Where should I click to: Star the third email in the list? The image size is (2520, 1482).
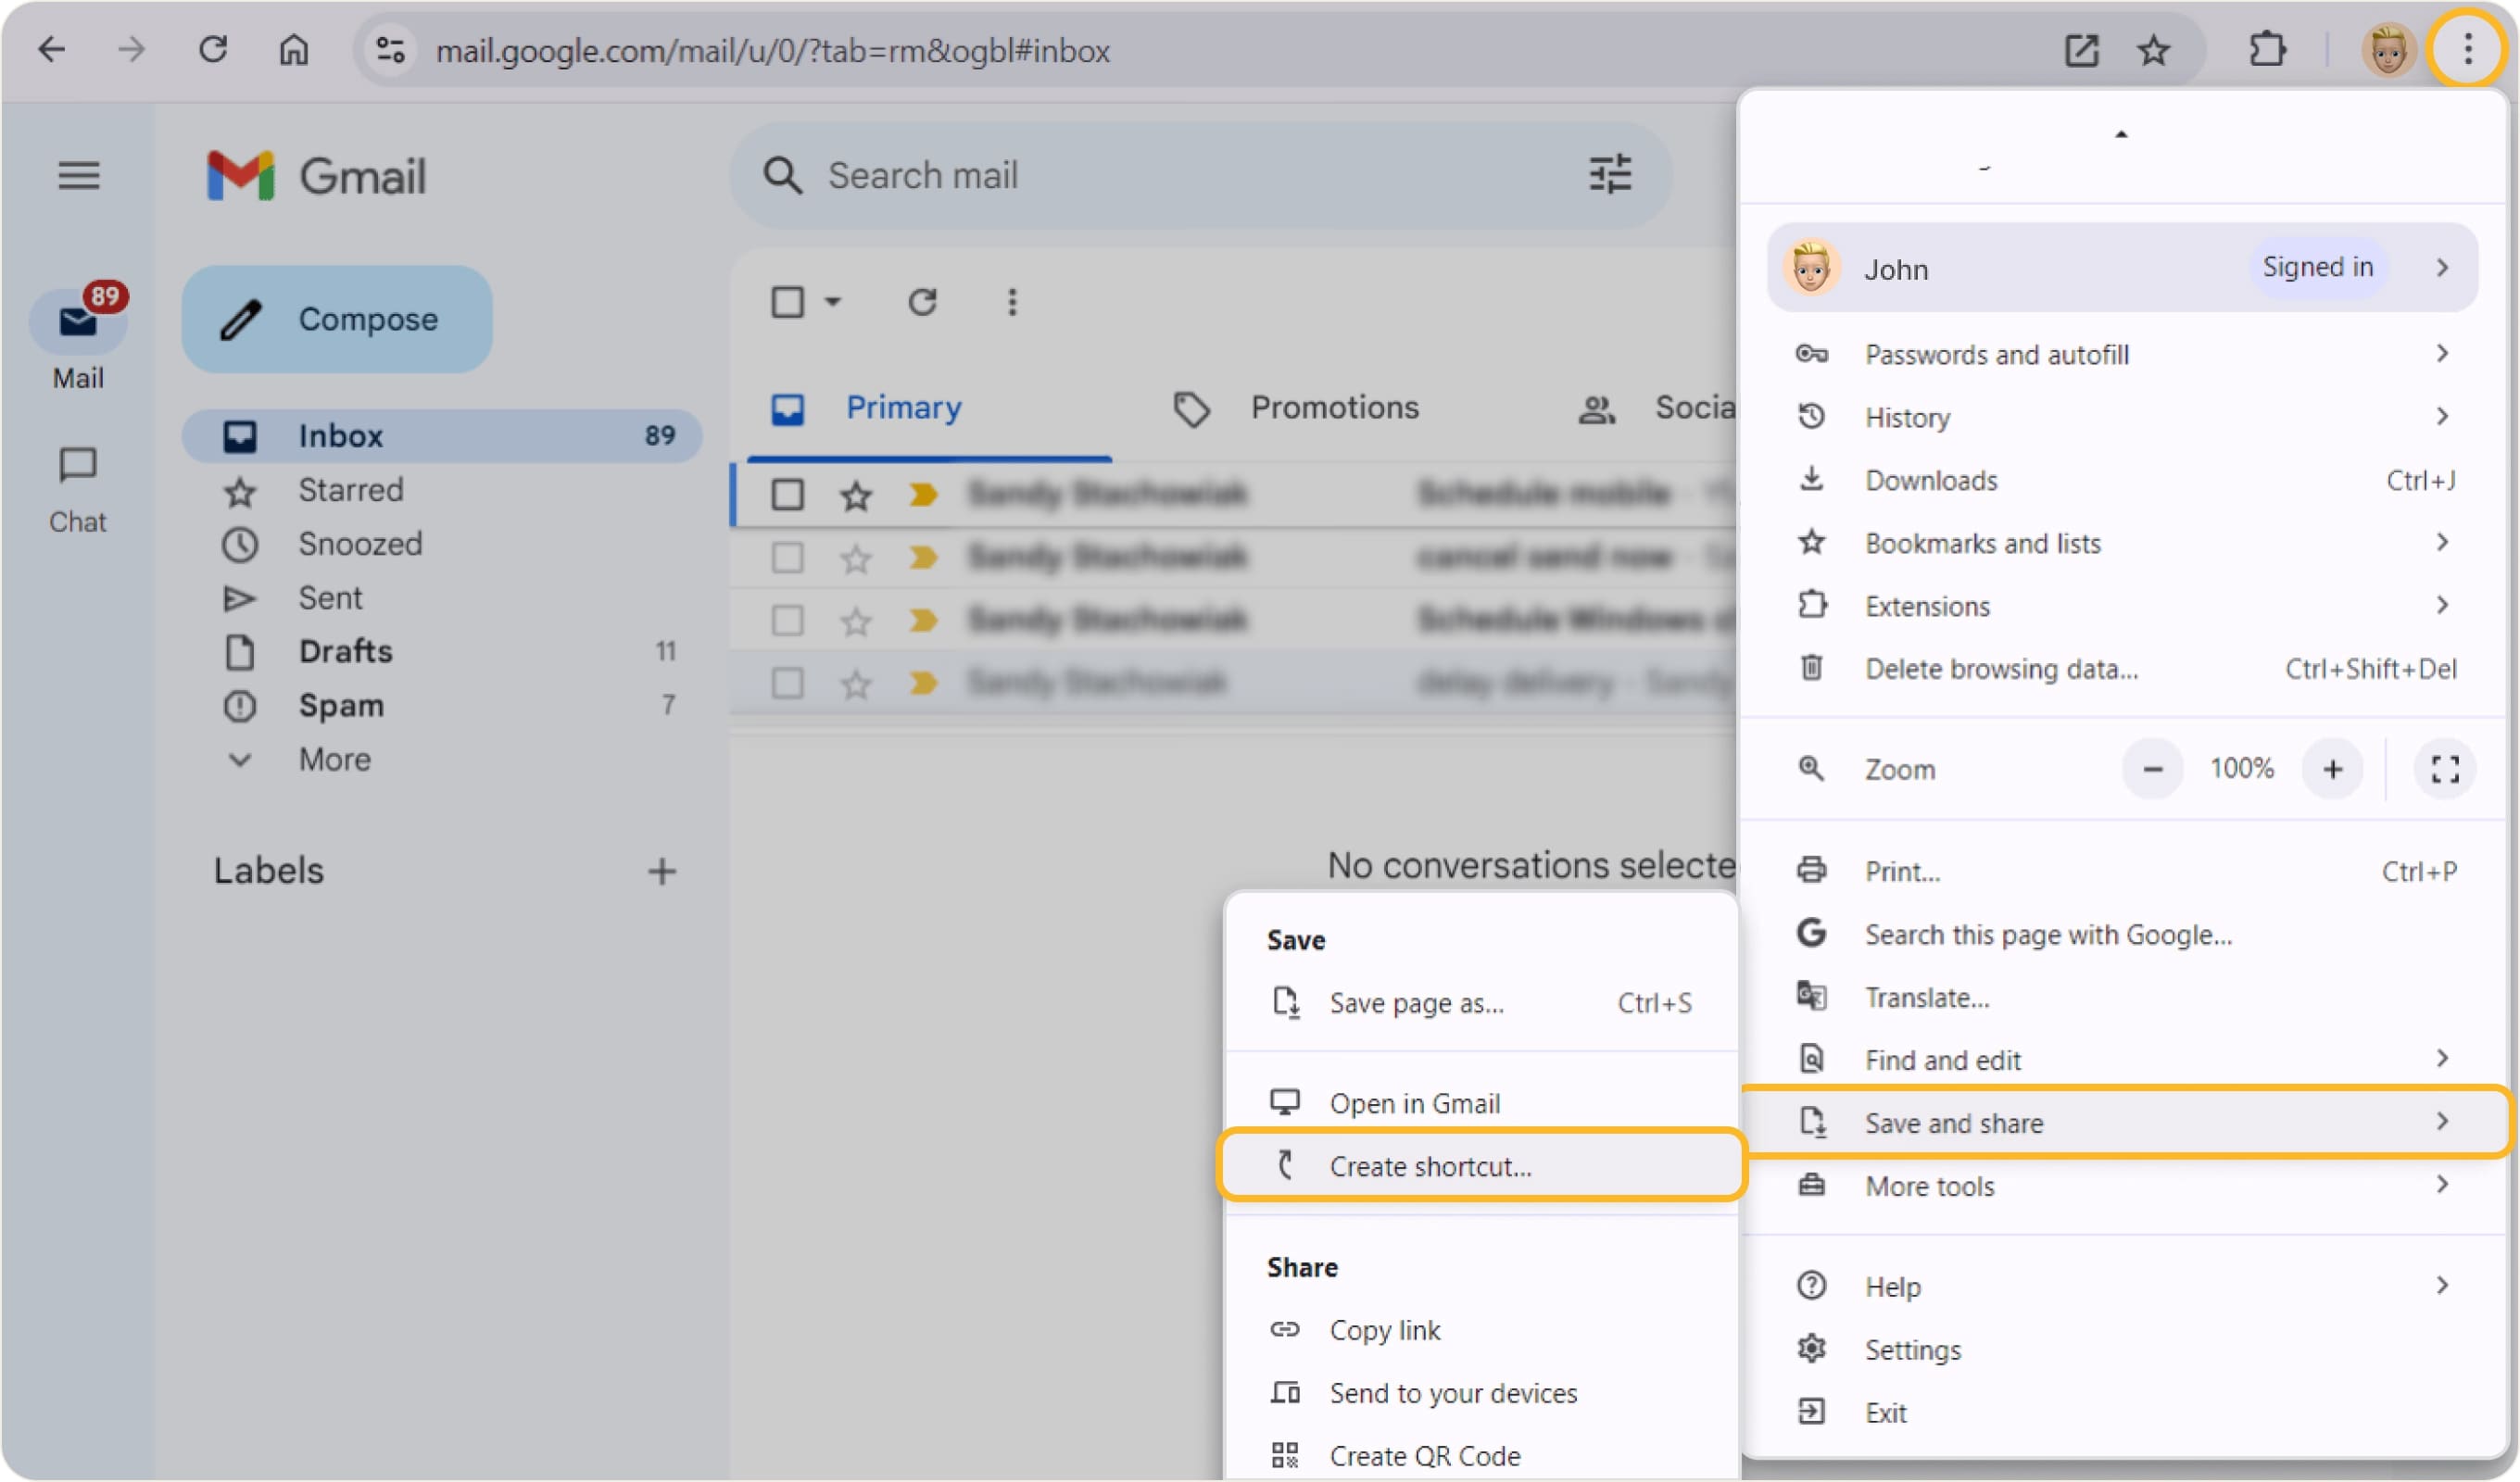coord(856,621)
